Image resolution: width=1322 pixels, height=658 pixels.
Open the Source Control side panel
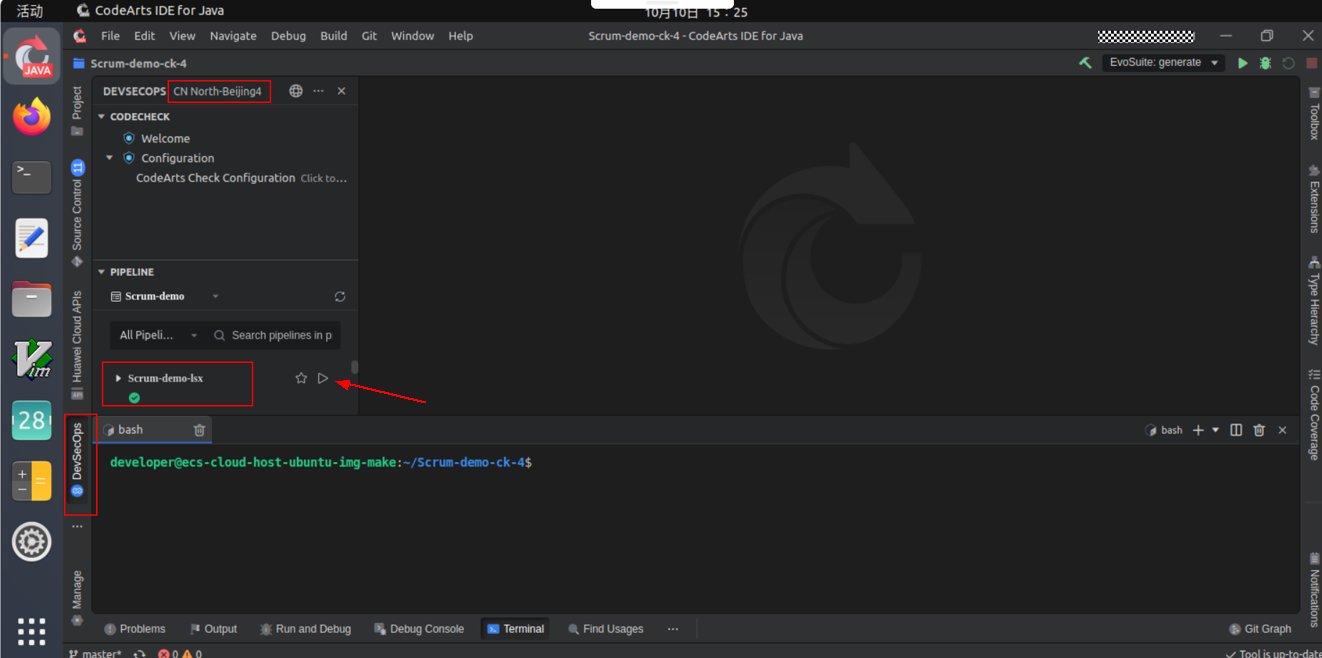pyautogui.click(x=77, y=214)
